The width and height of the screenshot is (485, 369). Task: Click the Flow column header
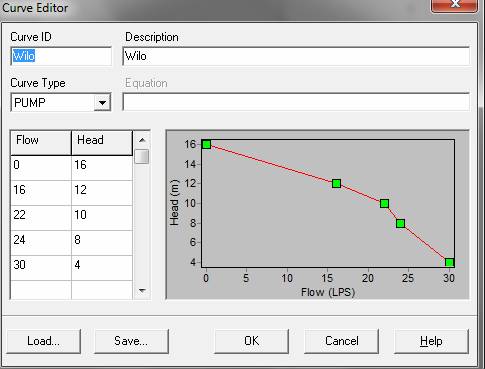41,143
